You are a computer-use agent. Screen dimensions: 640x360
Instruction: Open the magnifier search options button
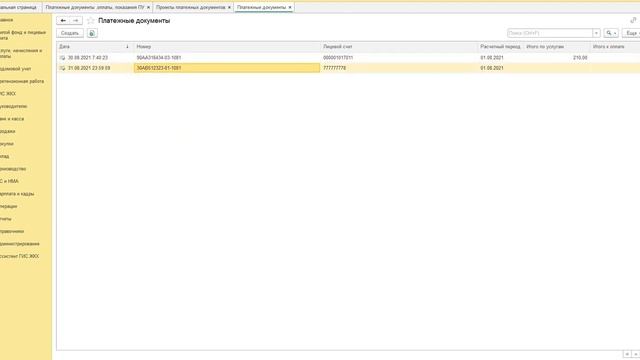coord(611,33)
